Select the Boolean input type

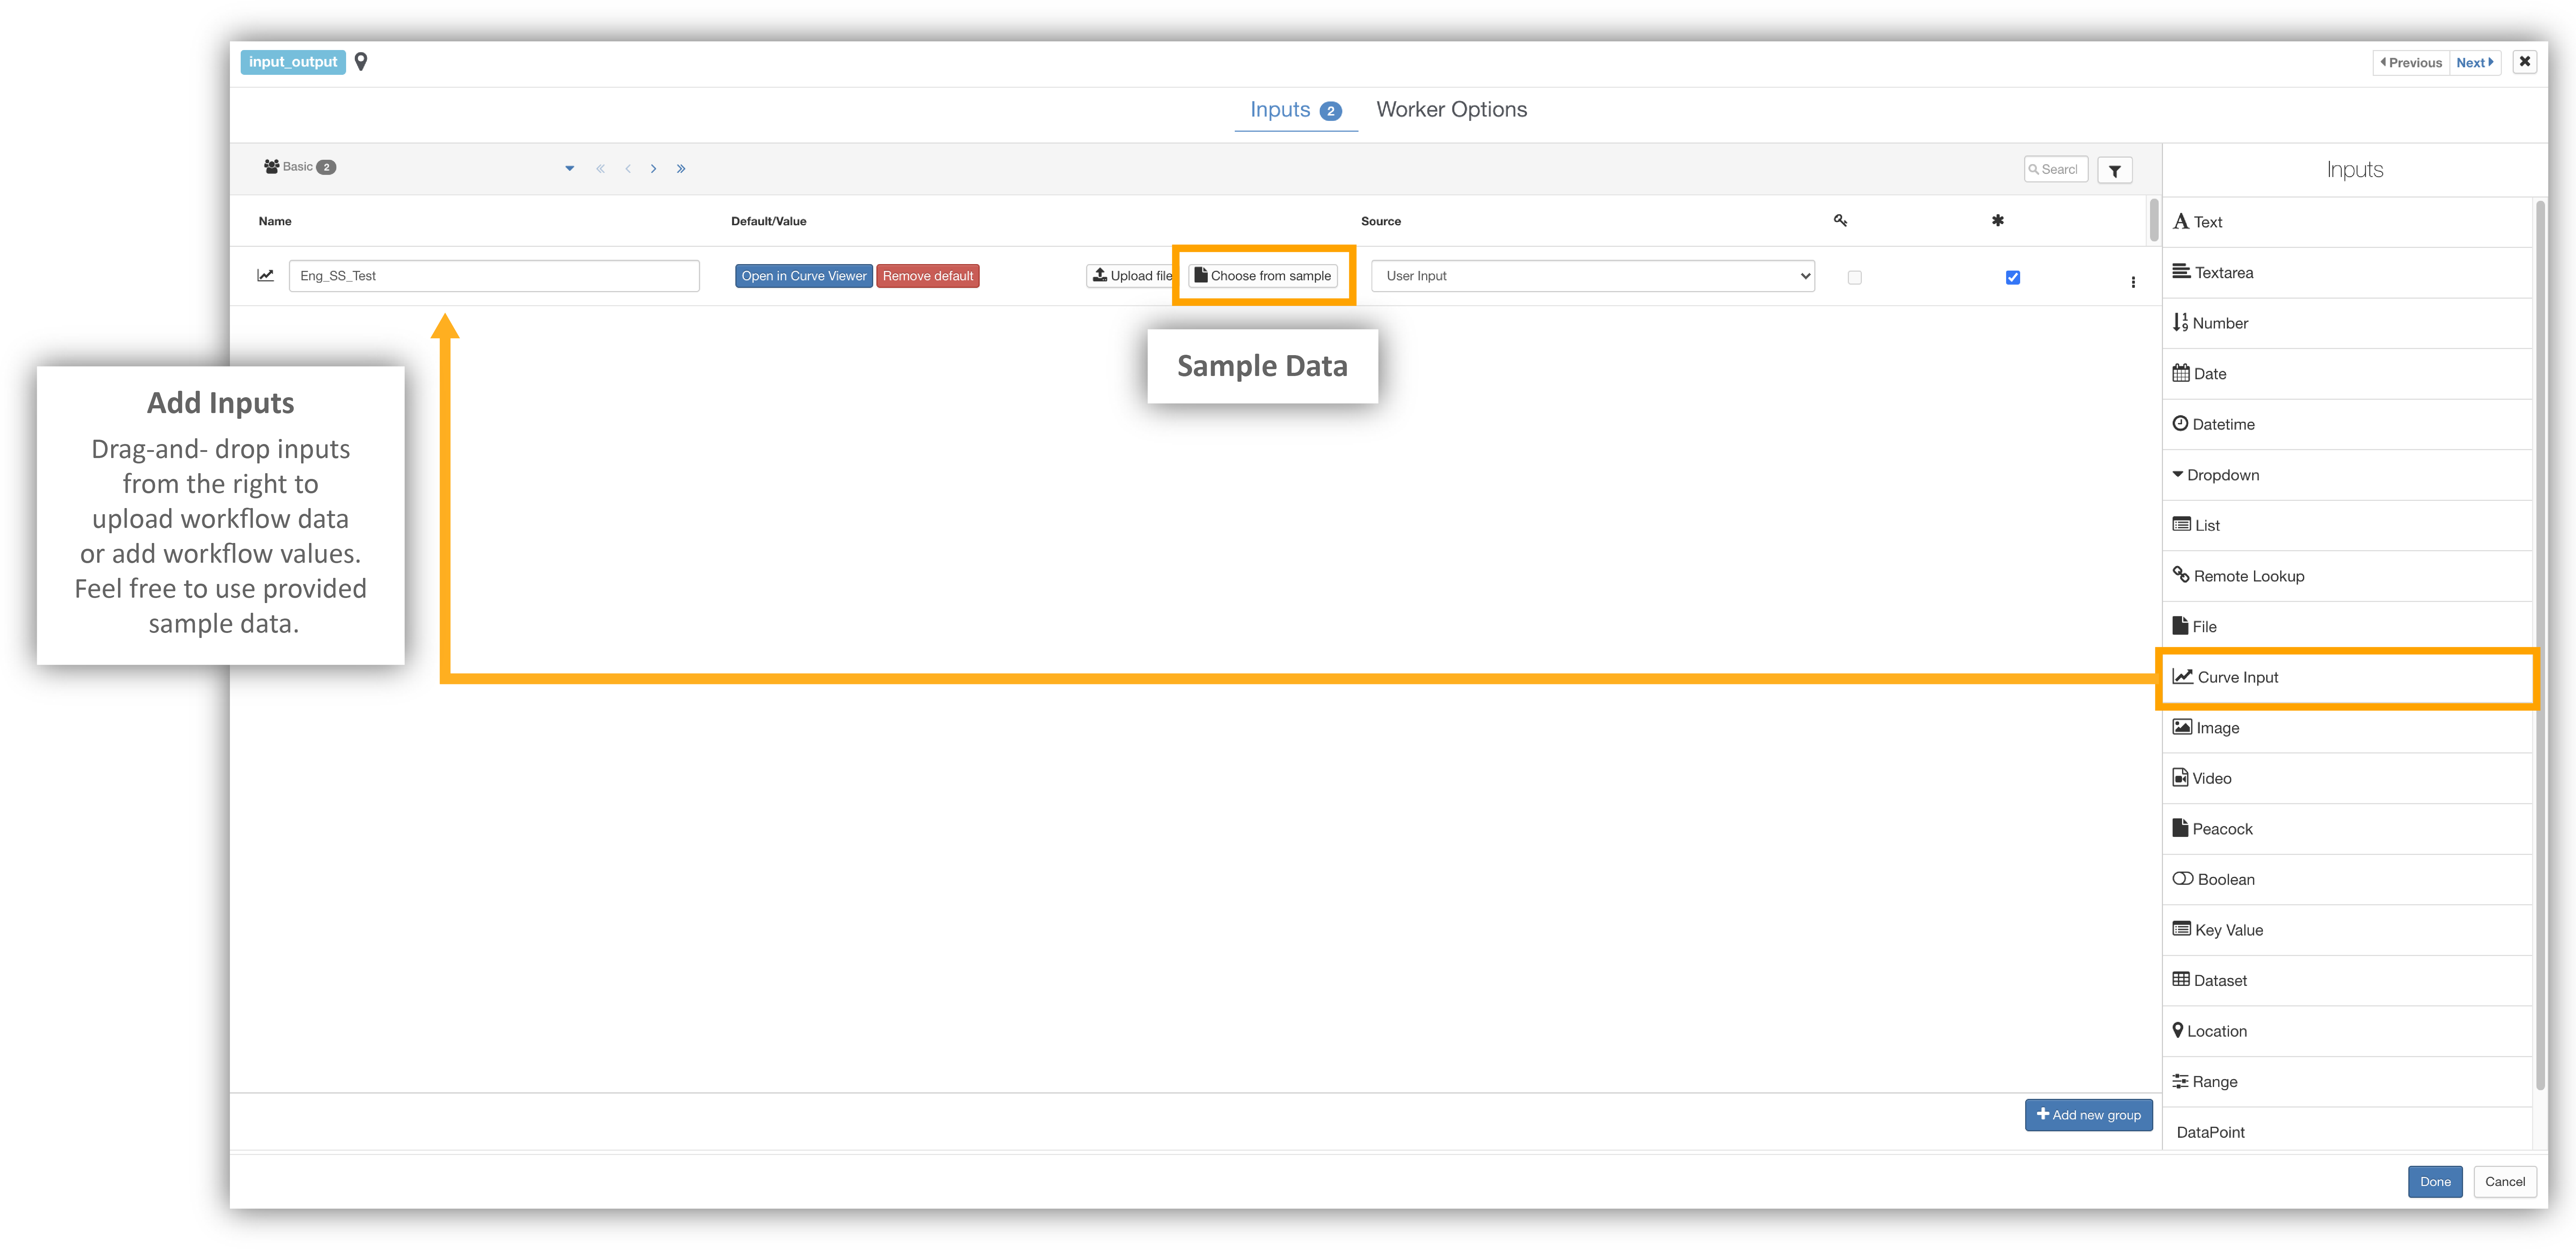pyautogui.click(x=2224, y=879)
